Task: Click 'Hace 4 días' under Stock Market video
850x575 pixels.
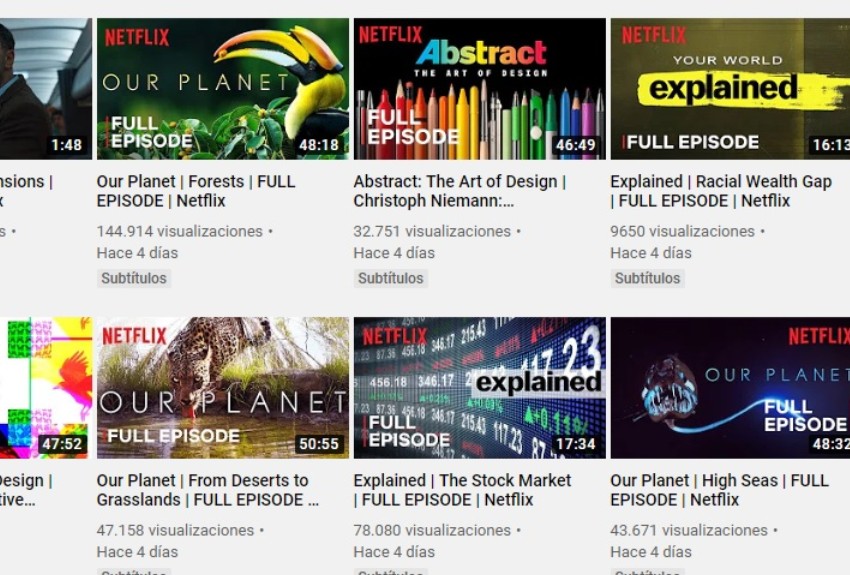Action: 394,552
